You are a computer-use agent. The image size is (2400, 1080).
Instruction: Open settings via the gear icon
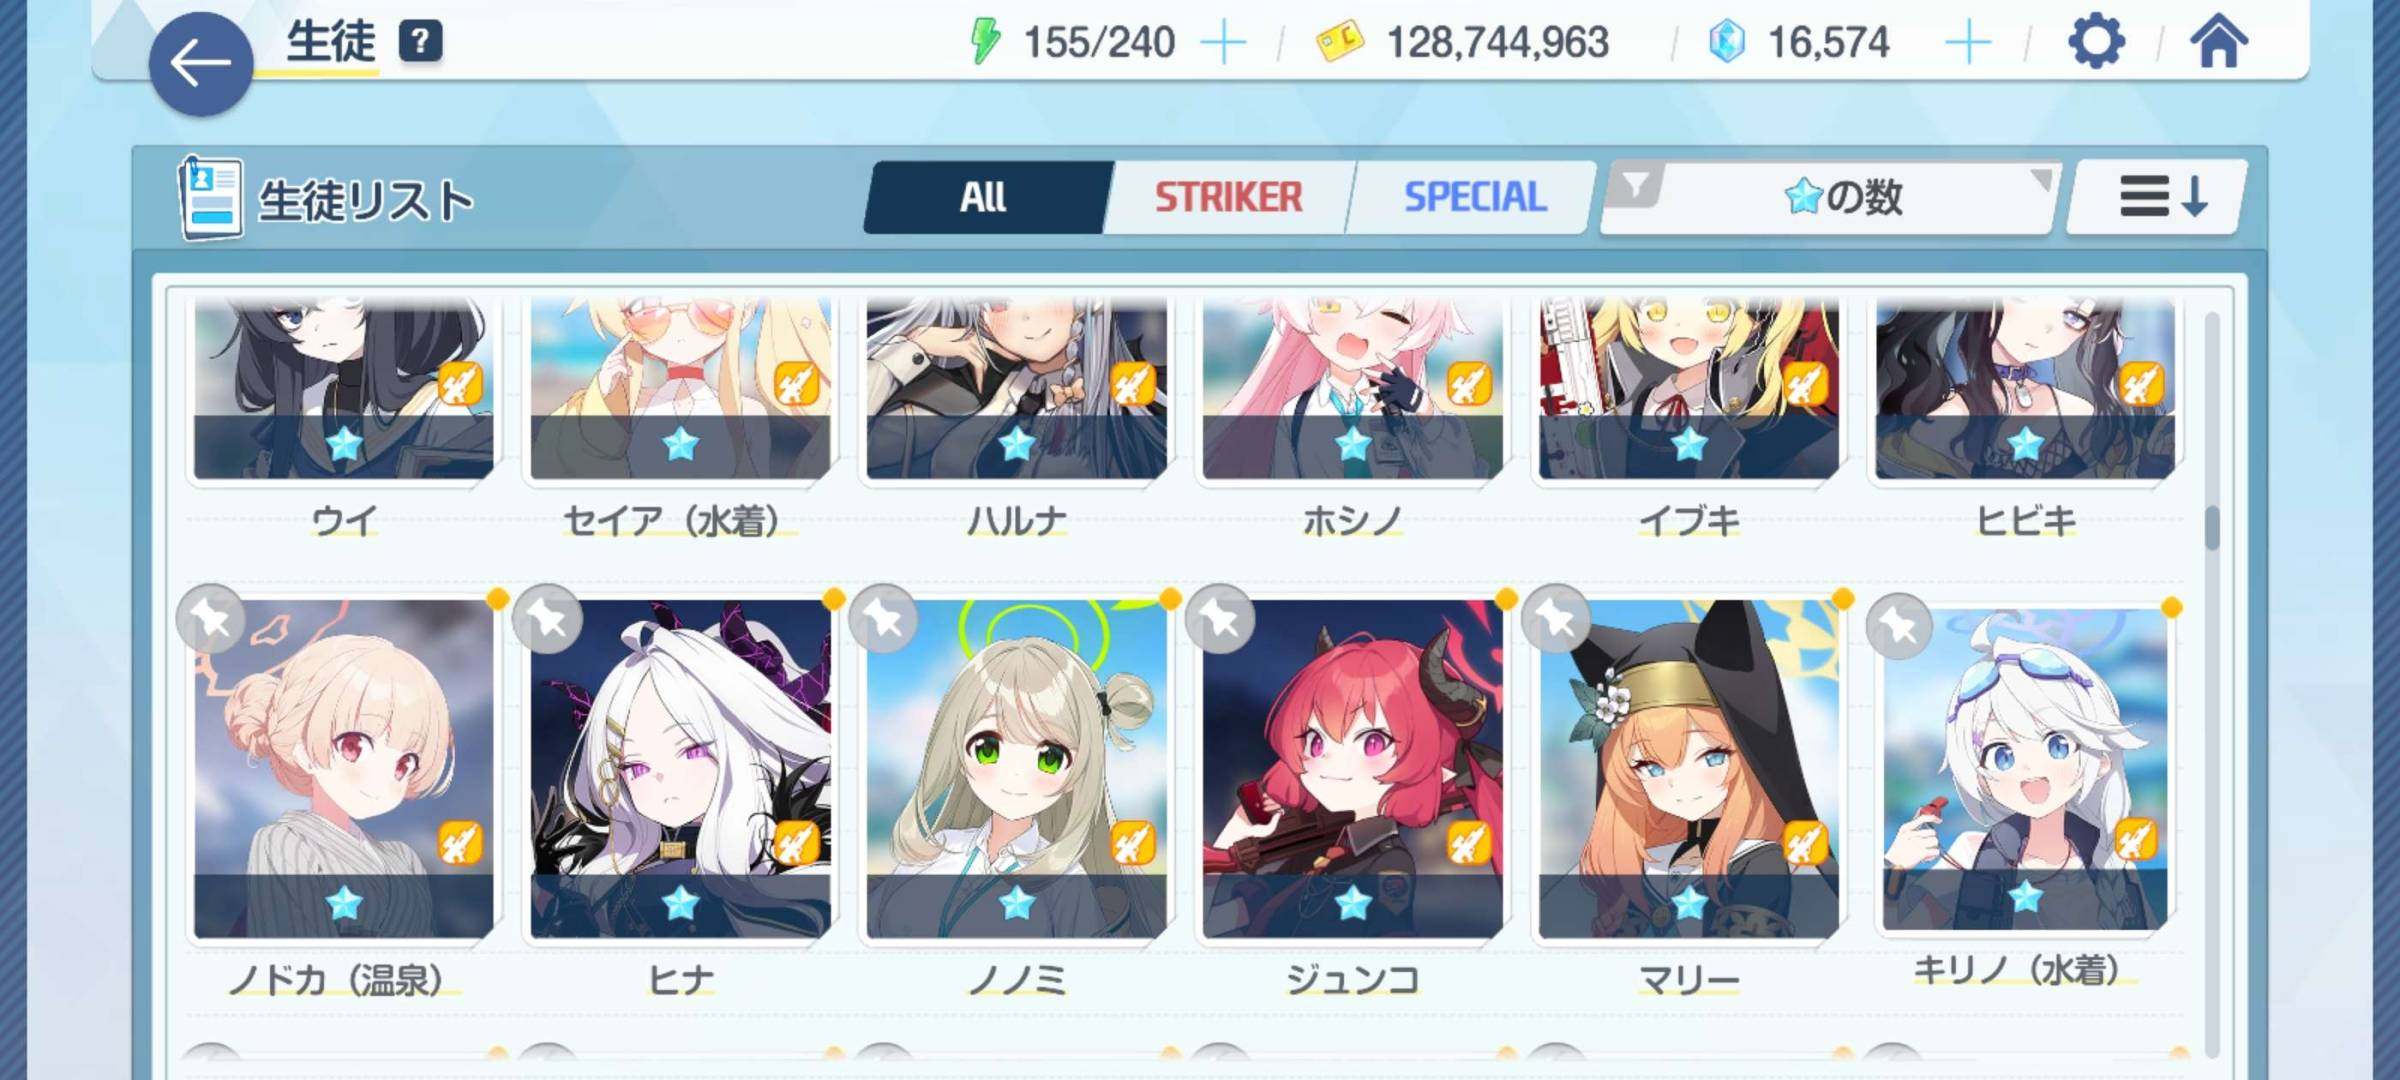click(x=2095, y=43)
